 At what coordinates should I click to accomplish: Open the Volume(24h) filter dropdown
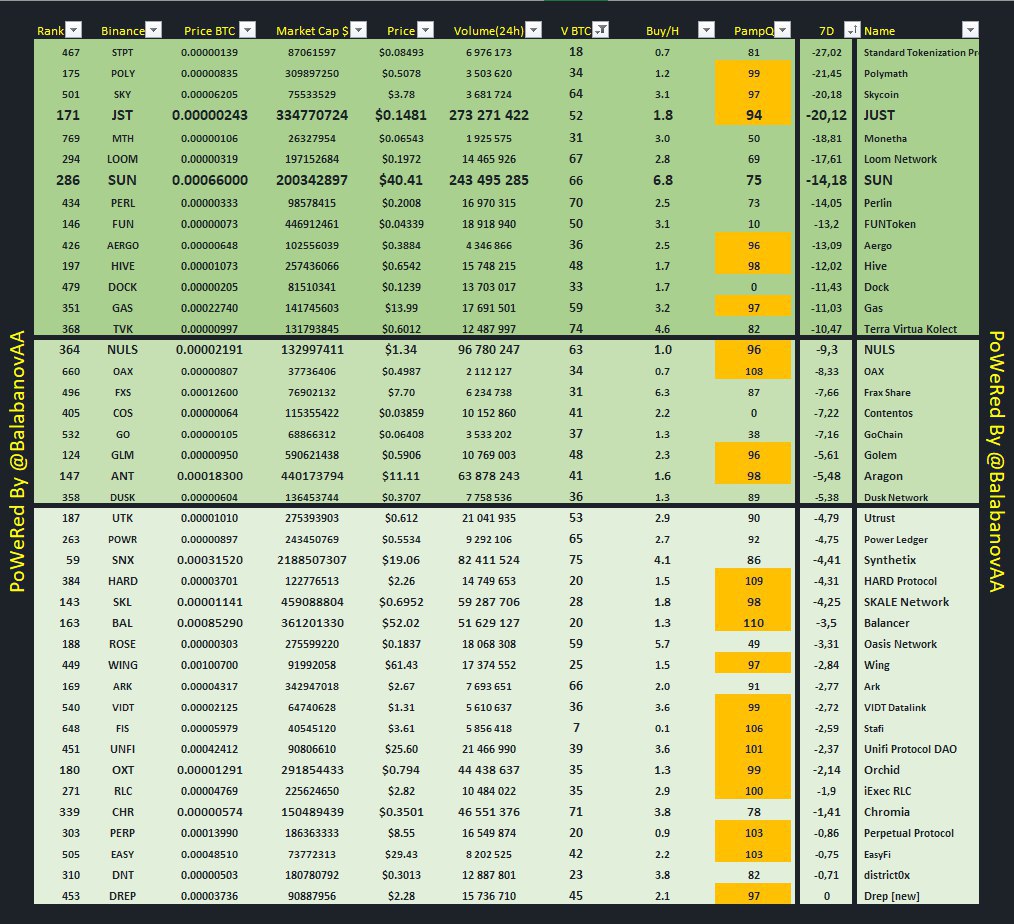click(x=534, y=30)
